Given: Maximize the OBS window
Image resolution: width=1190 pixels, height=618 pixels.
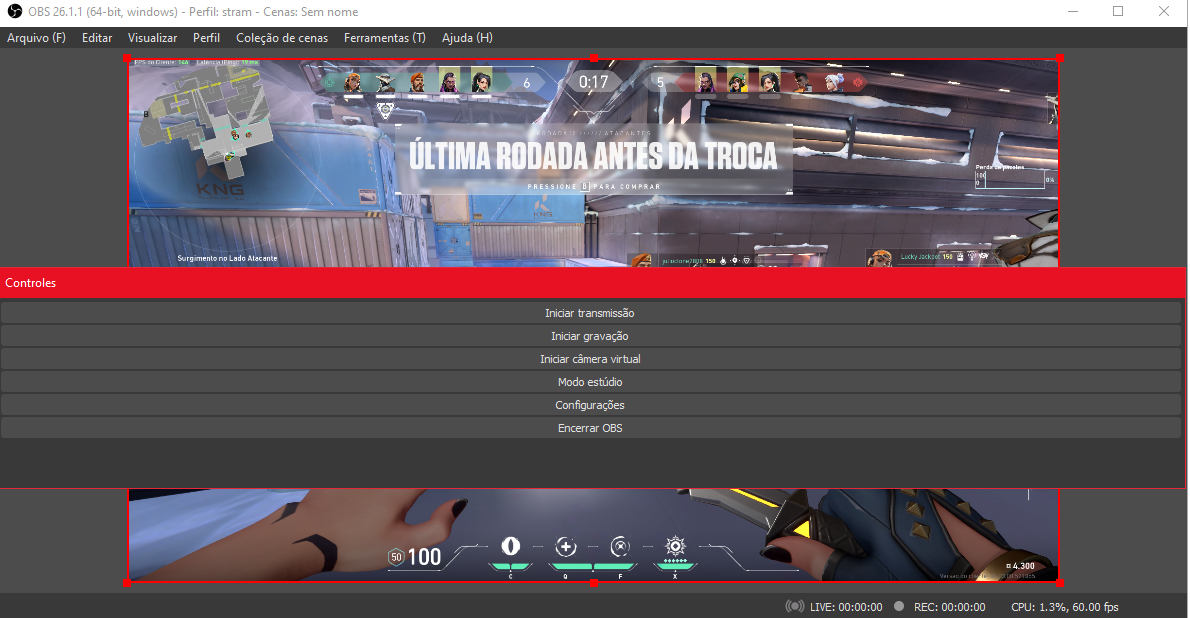Looking at the screenshot, I should point(1118,11).
